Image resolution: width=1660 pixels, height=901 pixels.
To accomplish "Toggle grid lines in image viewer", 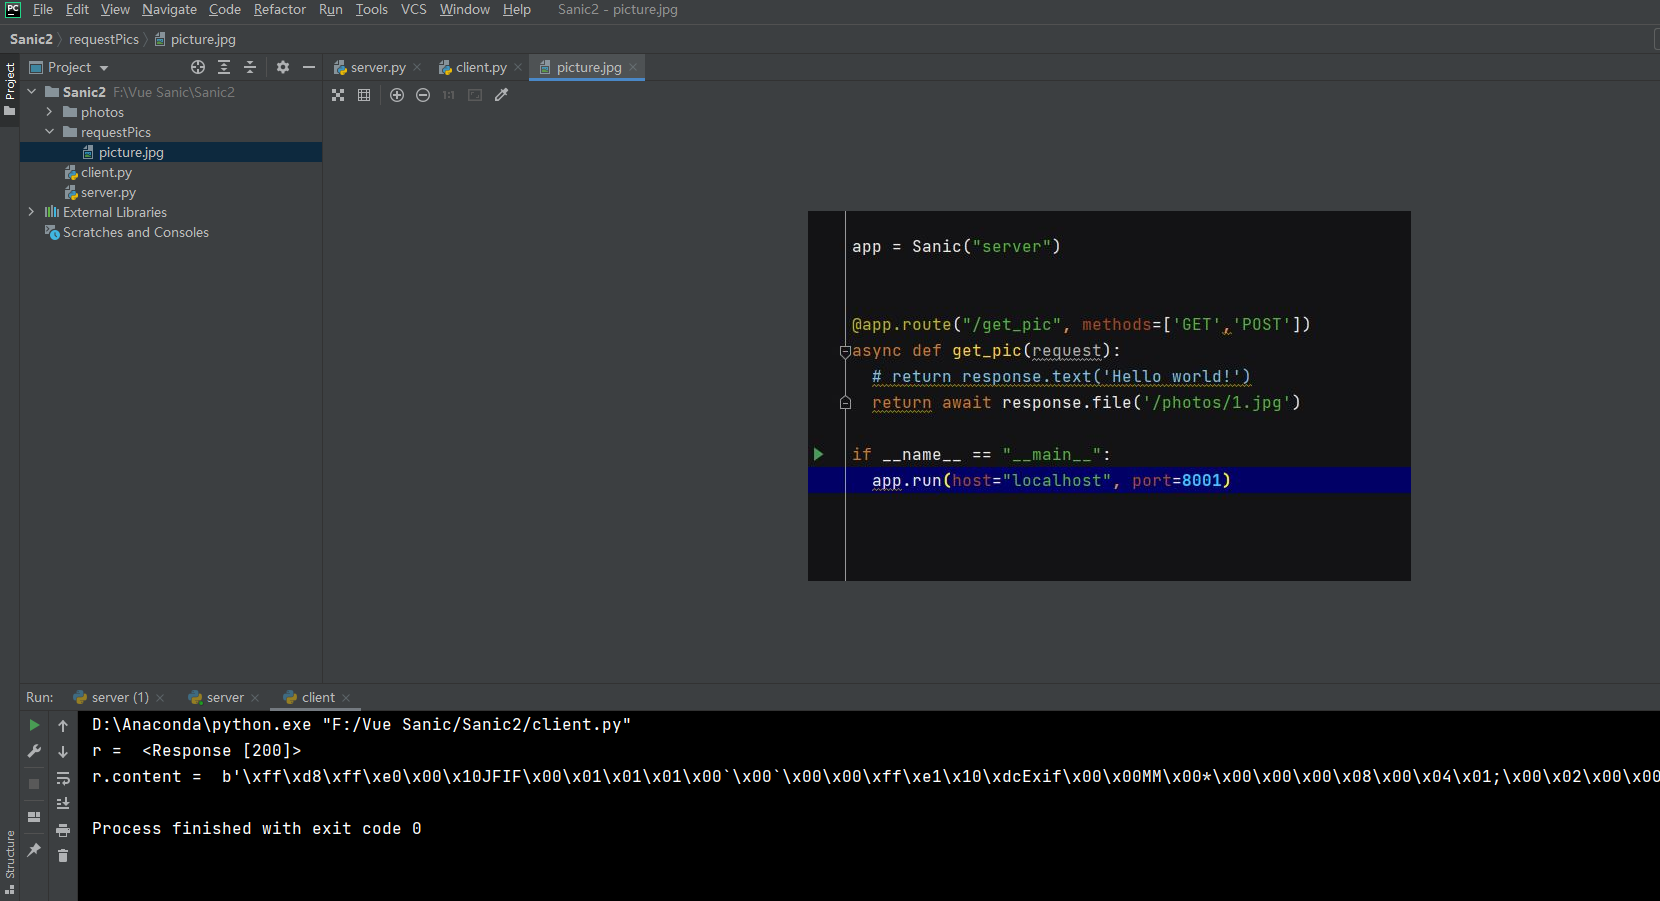I will (364, 95).
